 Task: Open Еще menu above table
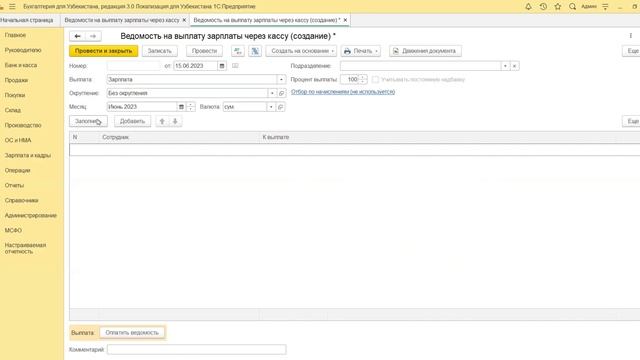[631, 121]
